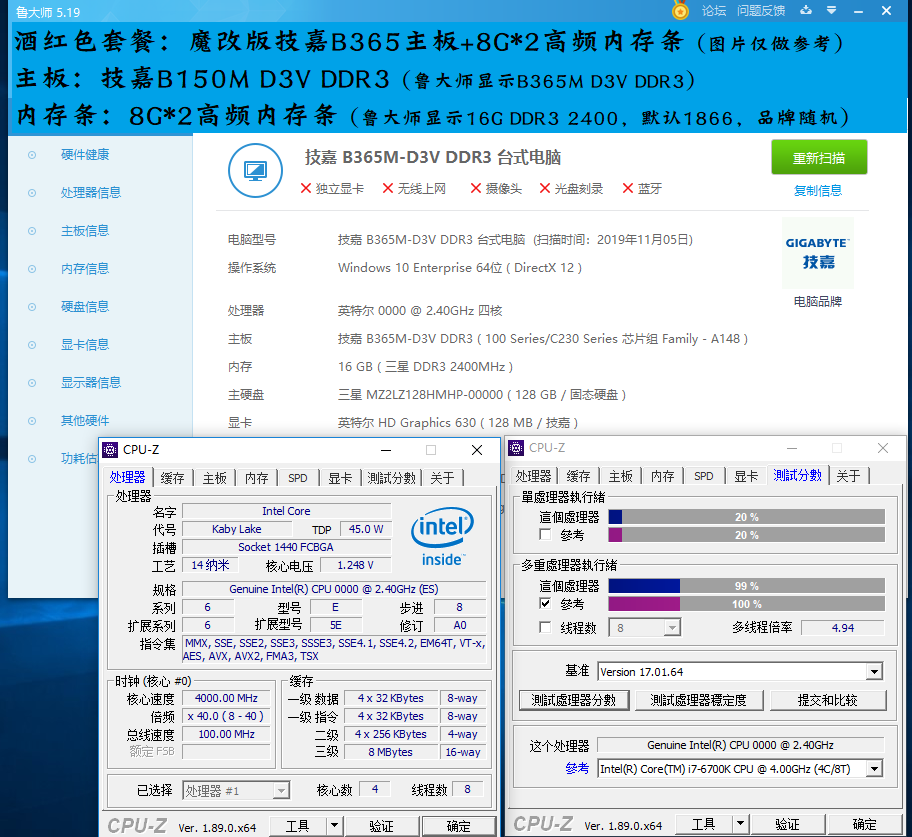Open the medal icon in Lu Dashi title bar

click(679, 10)
